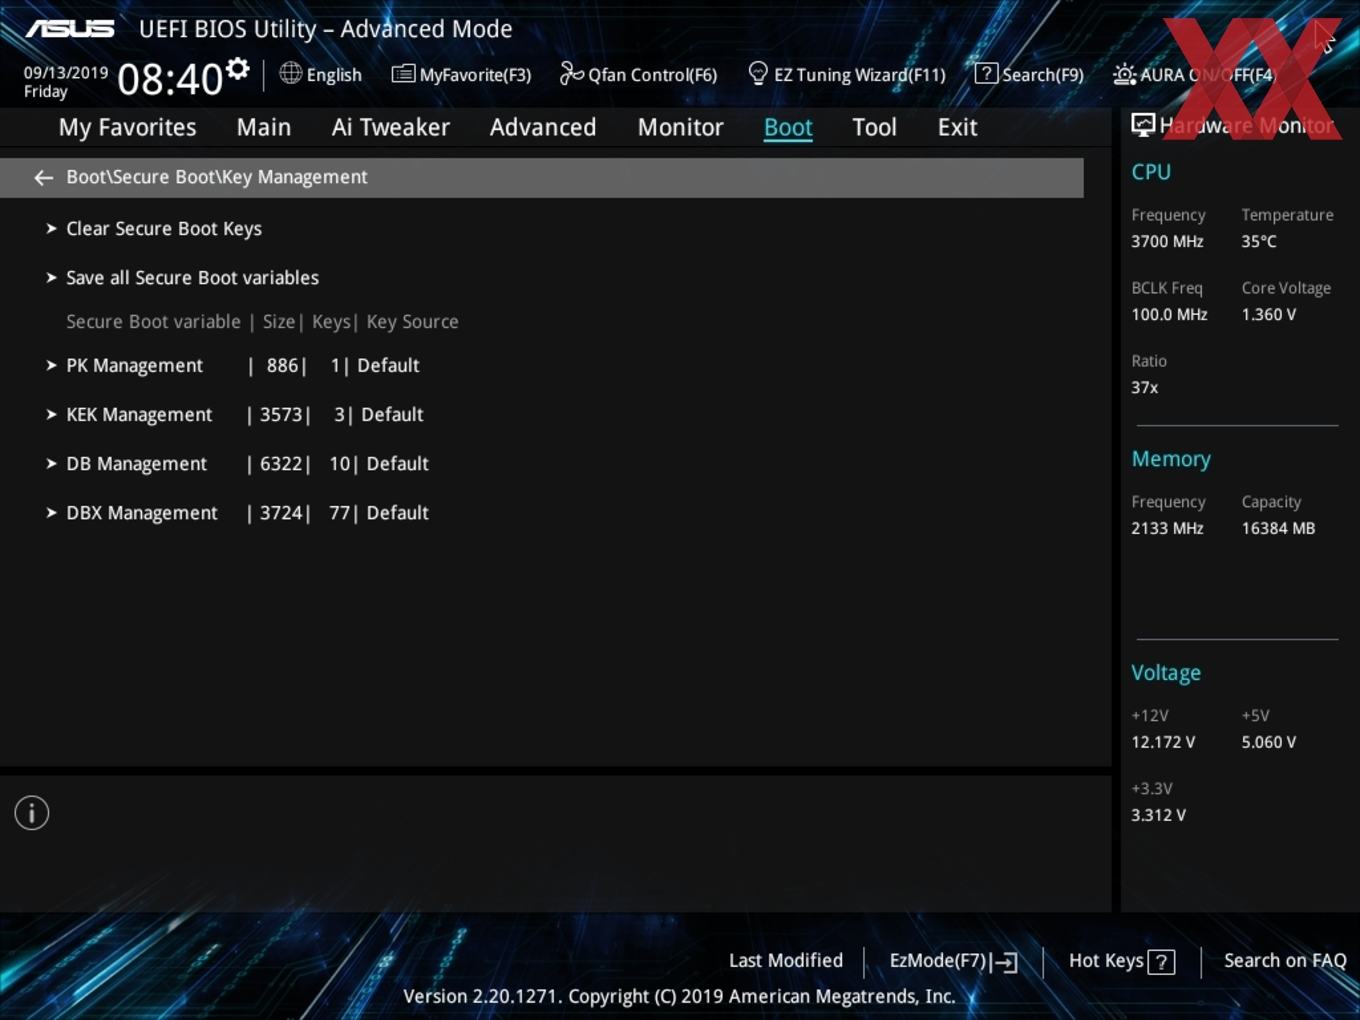Click the KEK size value 3573
Screen dimensions: 1360x1020
281,414
